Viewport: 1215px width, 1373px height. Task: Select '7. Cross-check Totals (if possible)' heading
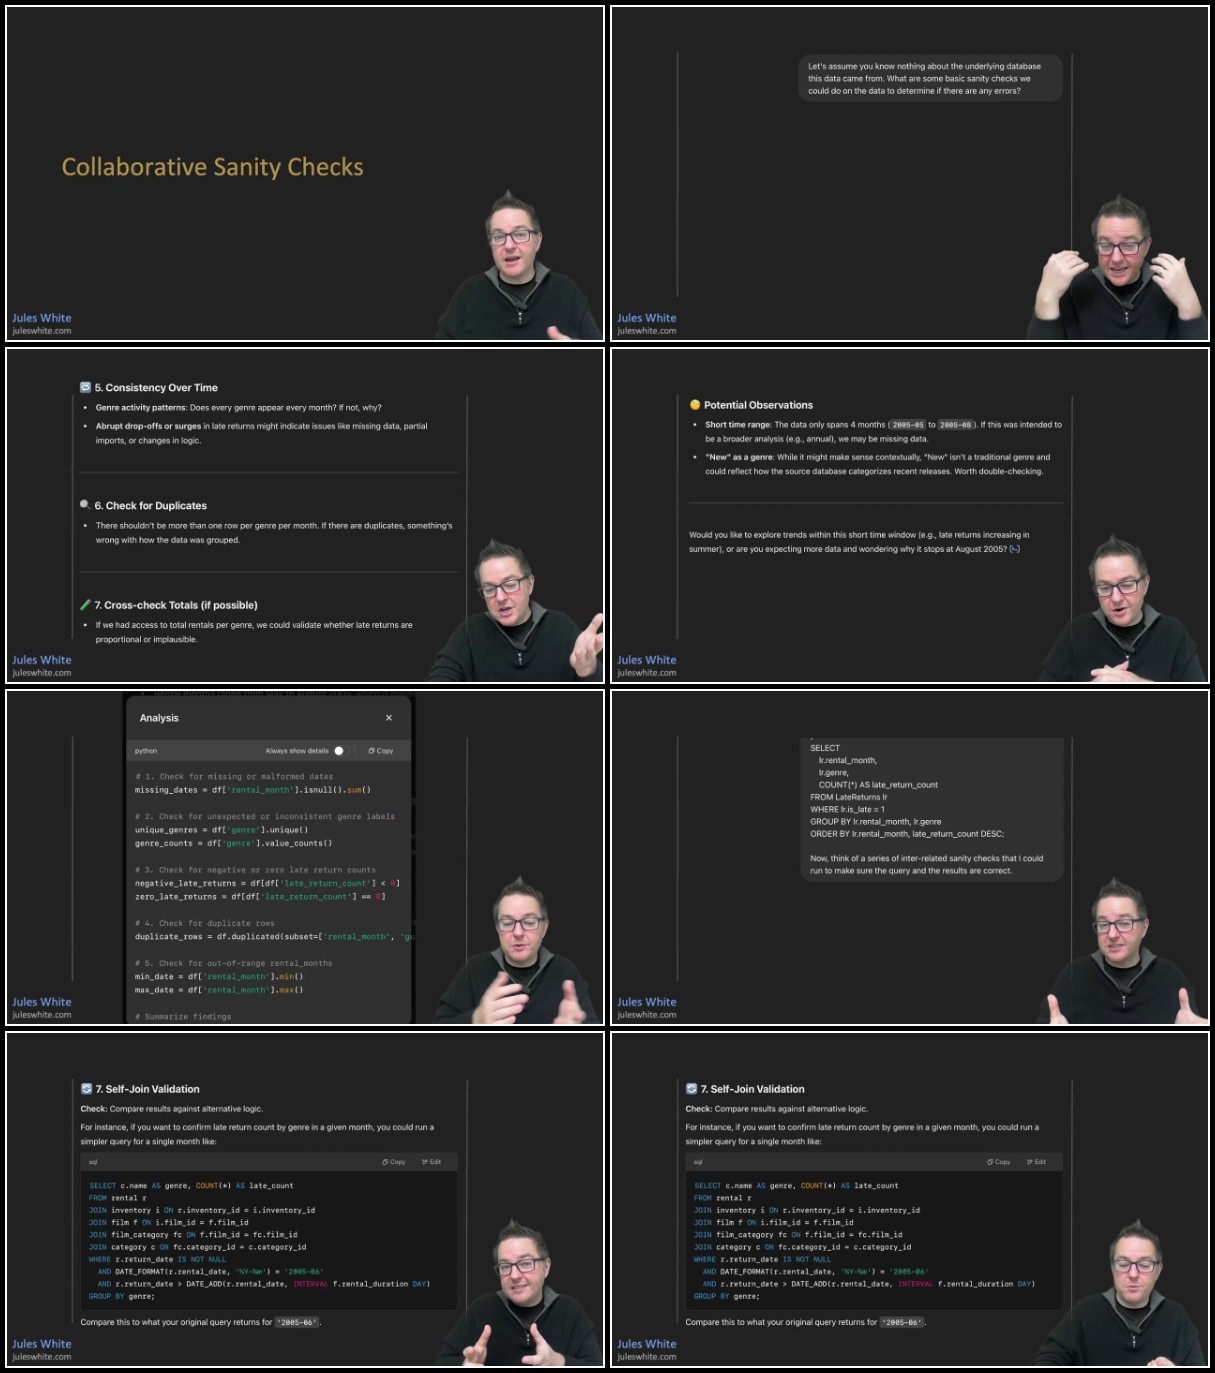tap(176, 605)
